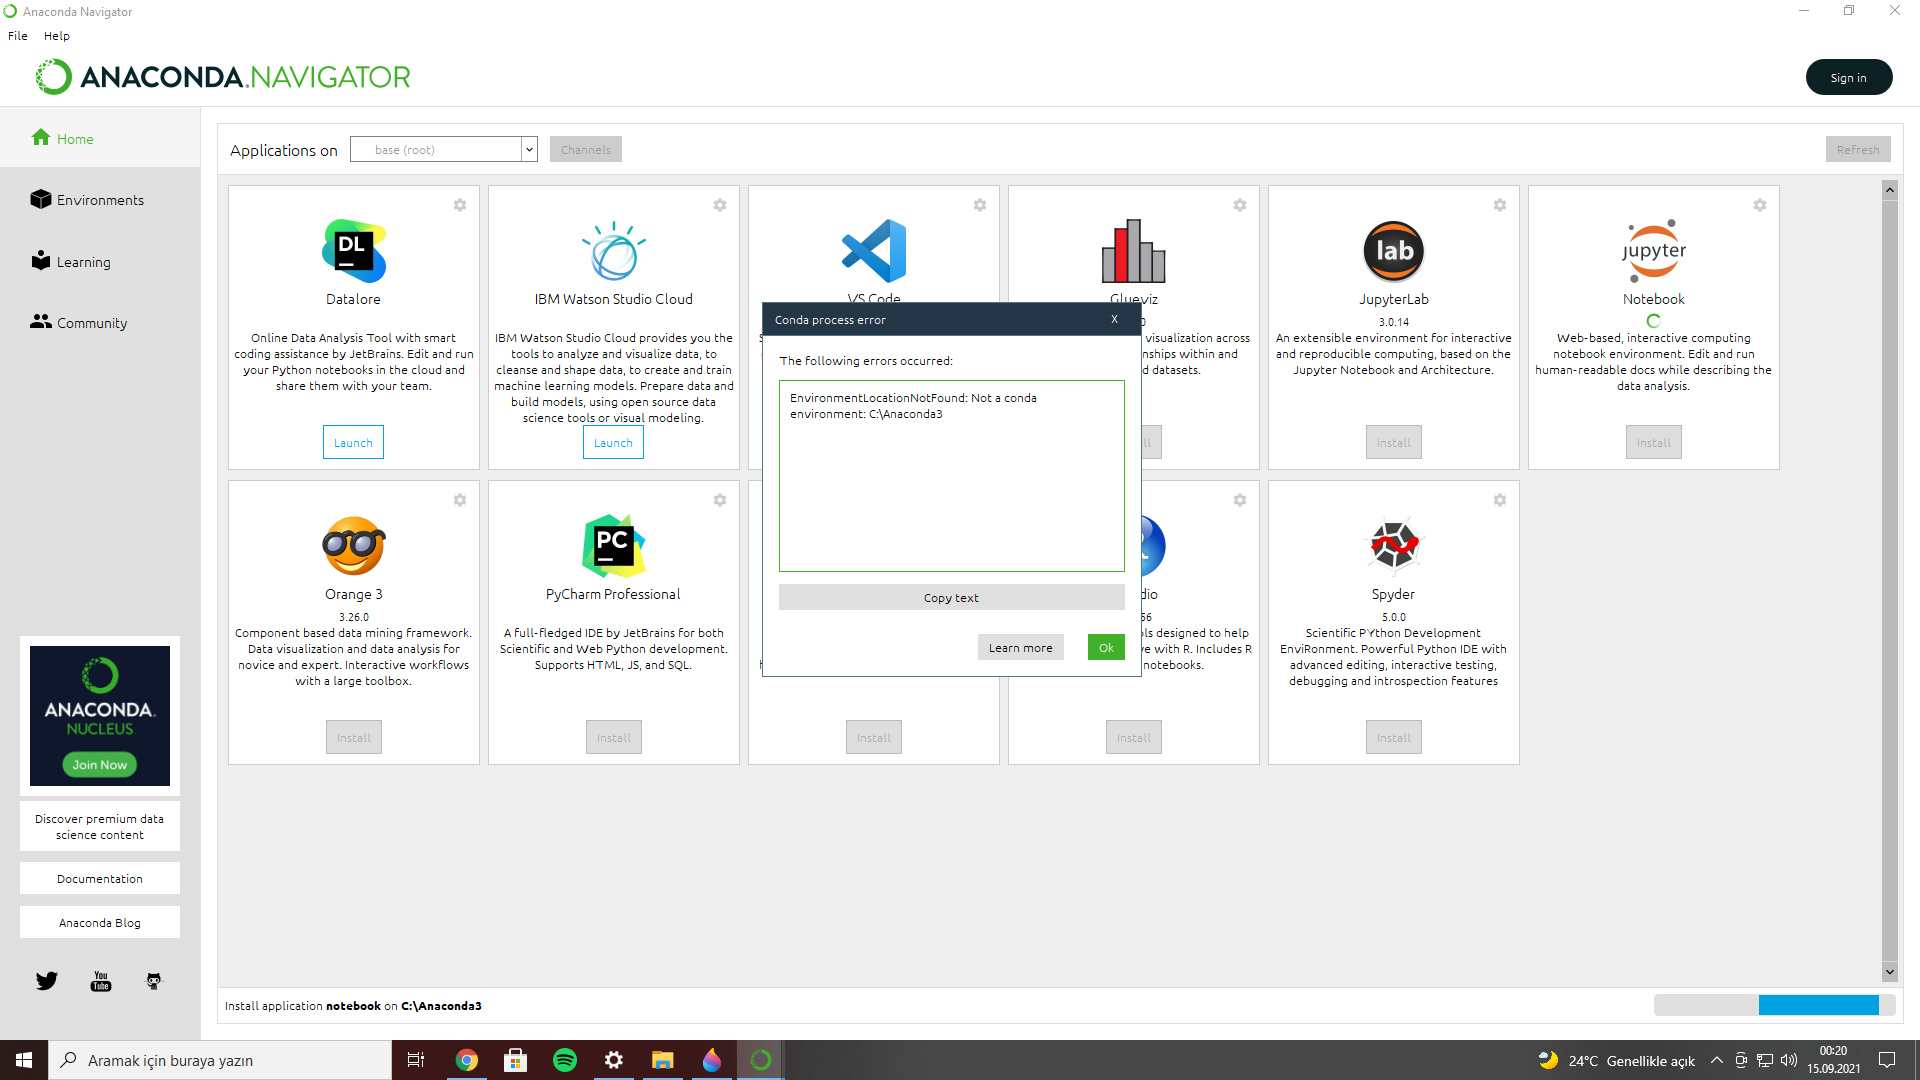Screen dimensions: 1920x1080
Task: Launch IBM Watson Studio Cloud
Action: [x=613, y=442]
